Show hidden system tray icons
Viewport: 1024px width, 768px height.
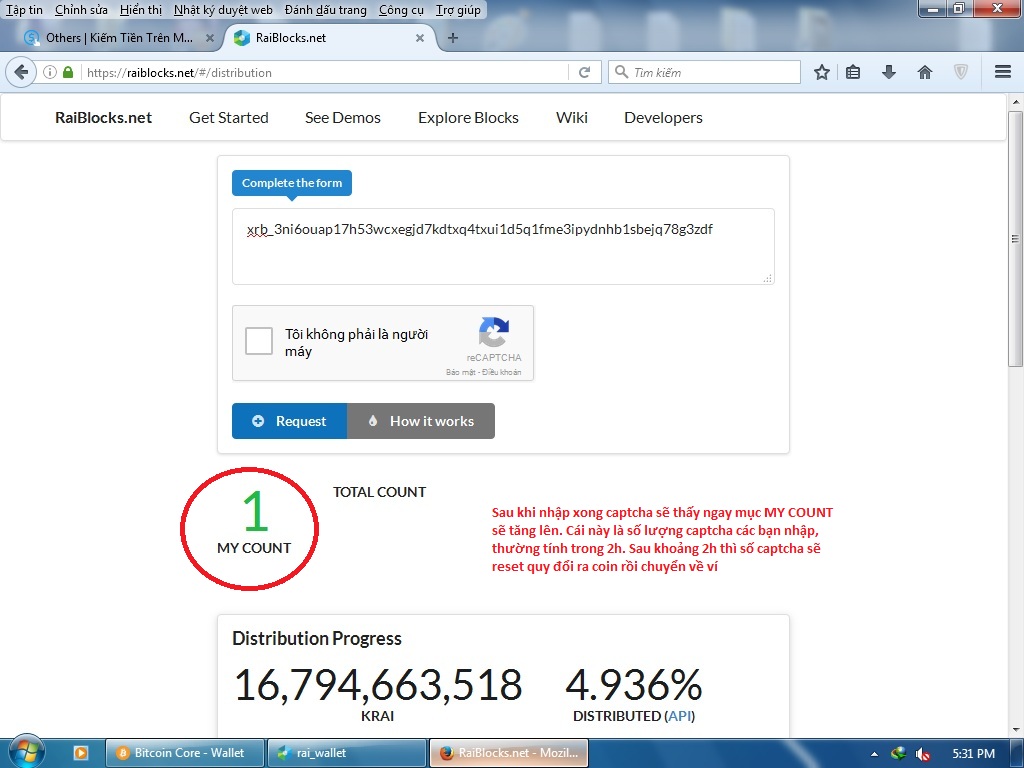point(874,754)
